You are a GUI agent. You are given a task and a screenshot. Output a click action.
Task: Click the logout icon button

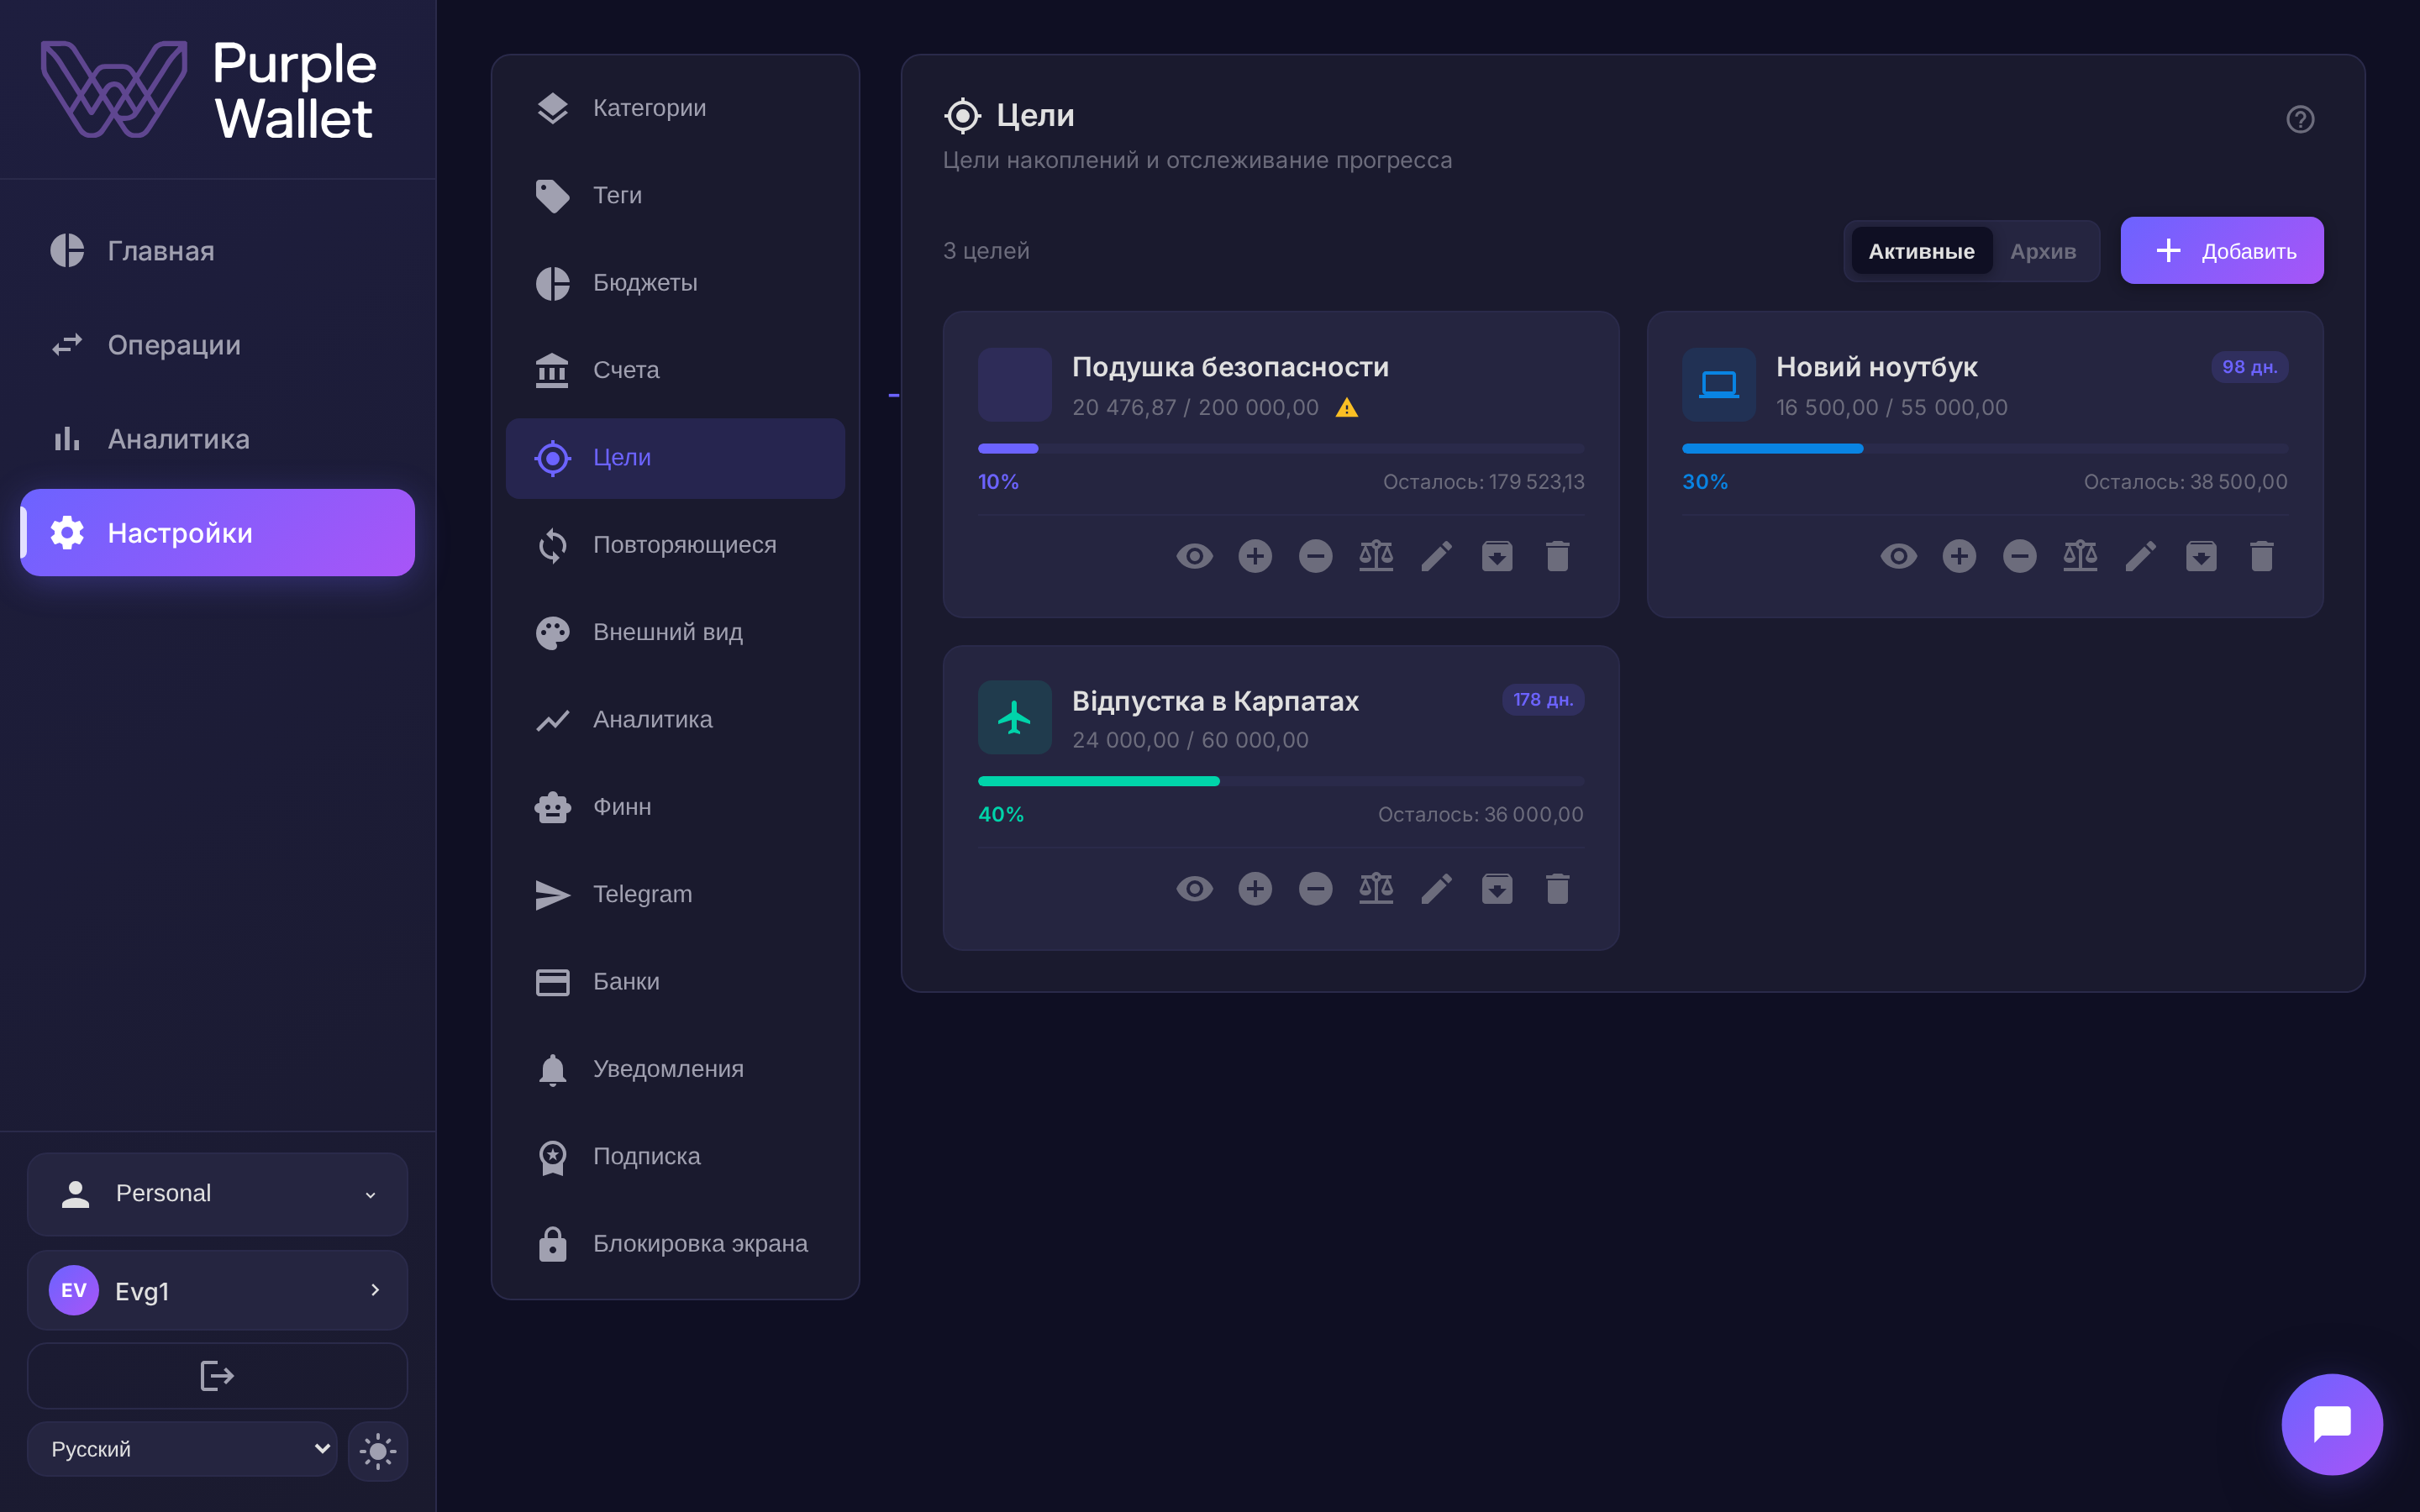click(x=217, y=1376)
